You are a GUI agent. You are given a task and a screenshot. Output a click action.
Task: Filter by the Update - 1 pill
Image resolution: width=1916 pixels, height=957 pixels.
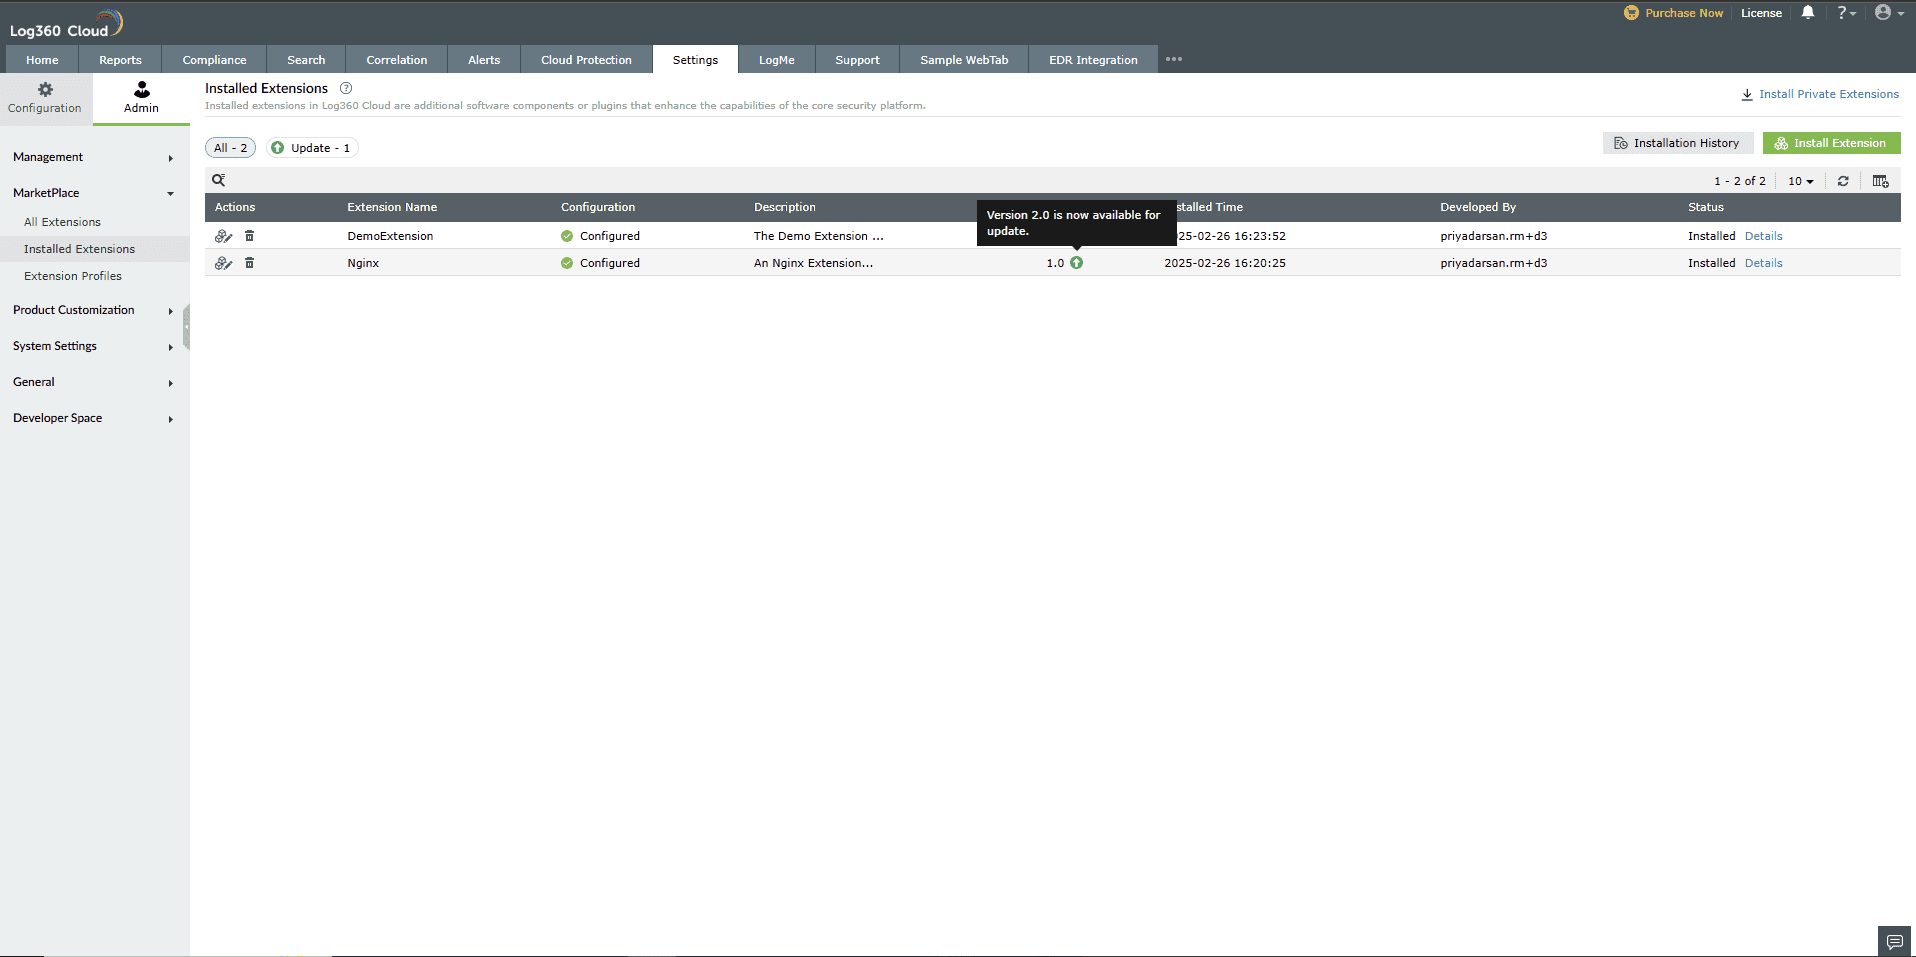coord(312,148)
